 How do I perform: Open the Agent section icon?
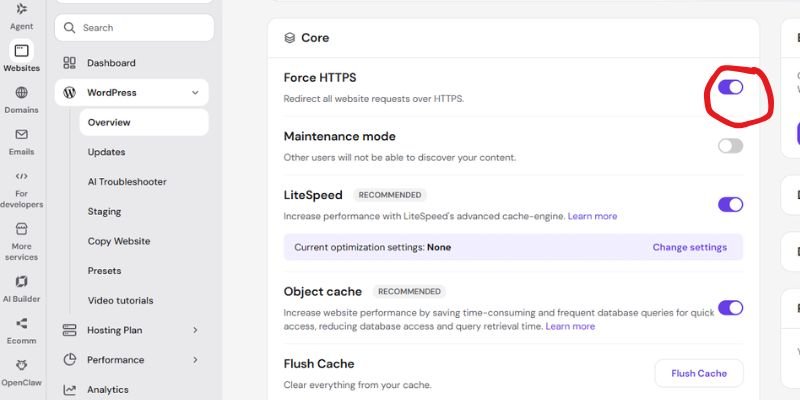[x=21, y=9]
